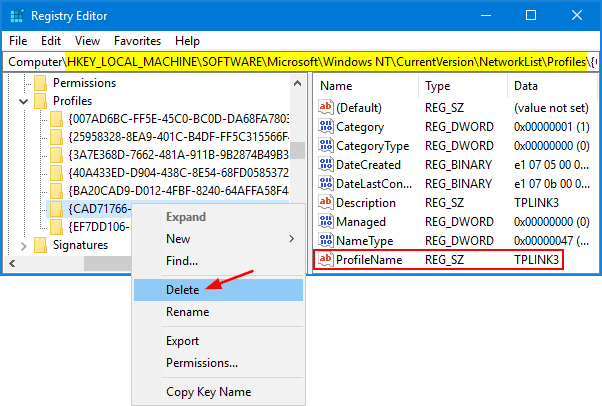The image size is (602, 406).
Task: Choose Permissions... from the context menu
Action: 201,362
